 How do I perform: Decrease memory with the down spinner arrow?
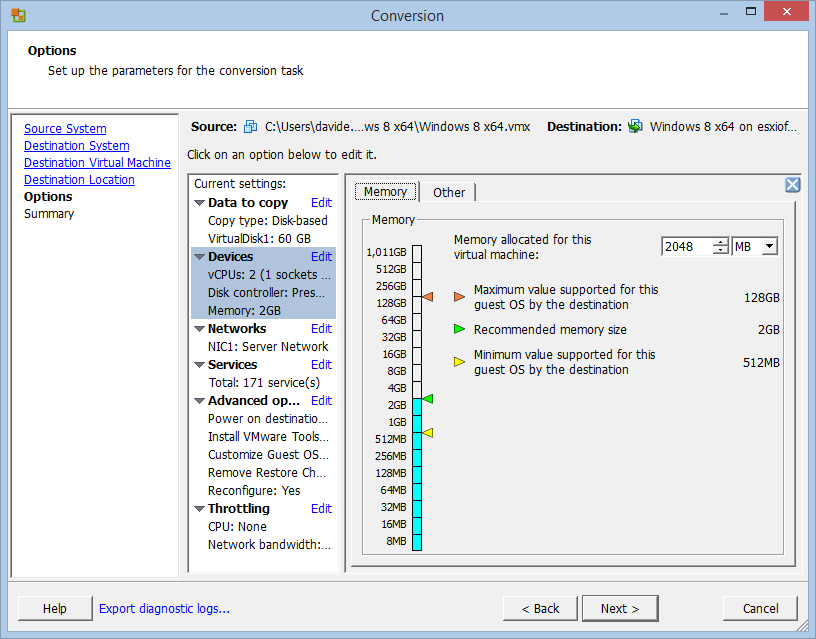pos(721,250)
